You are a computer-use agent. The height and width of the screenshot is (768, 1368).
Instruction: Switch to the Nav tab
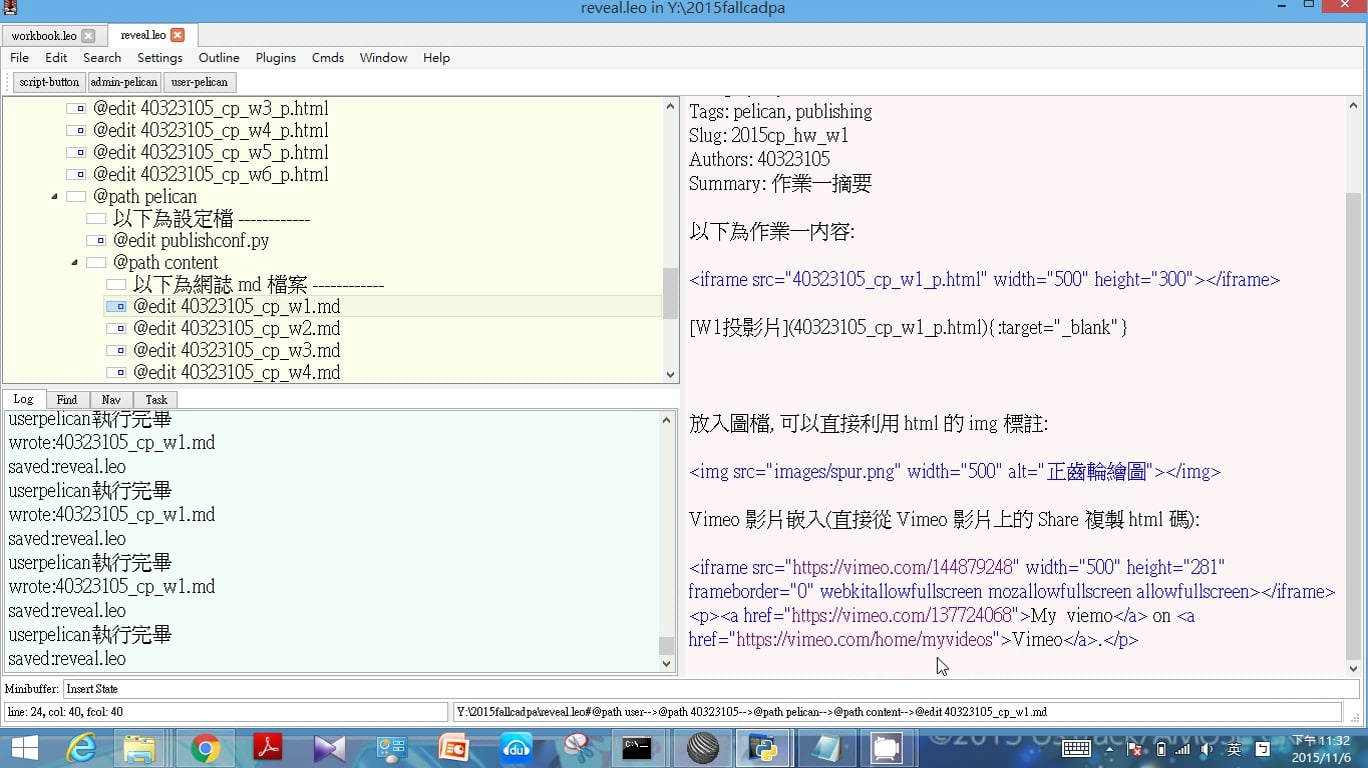(111, 399)
